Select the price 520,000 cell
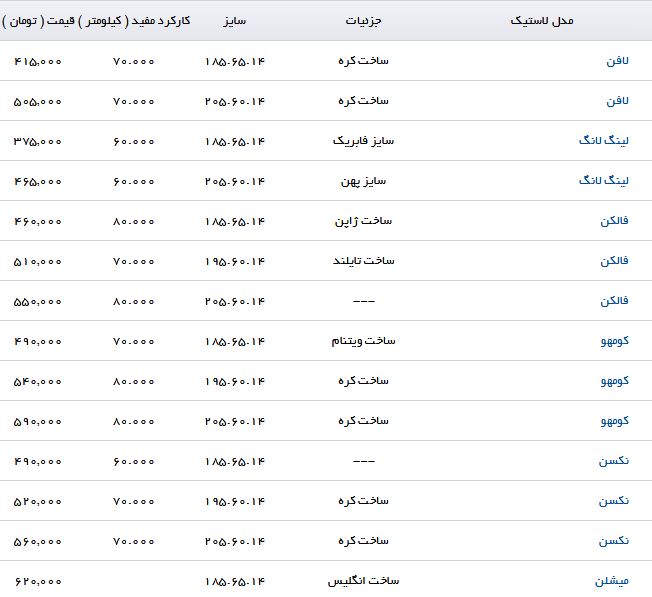 click(37, 501)
